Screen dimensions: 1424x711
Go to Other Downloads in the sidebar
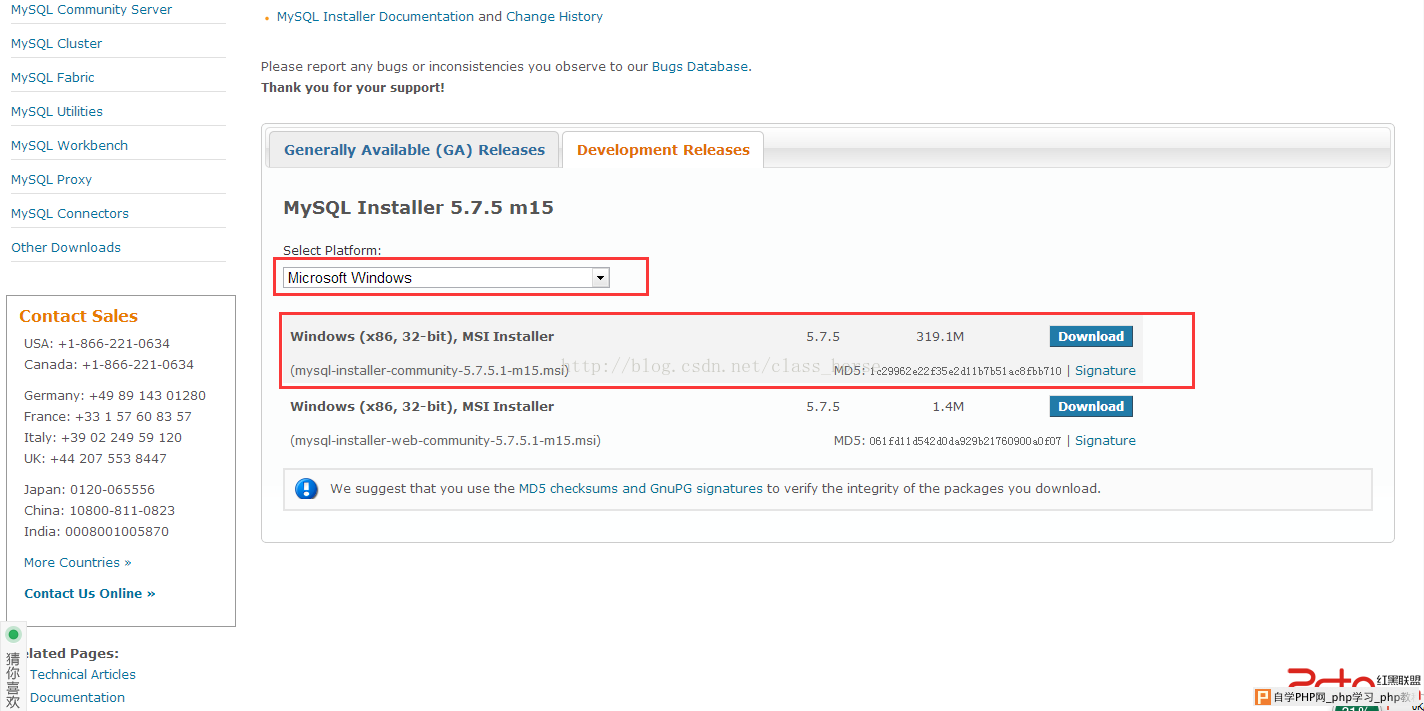66,248
